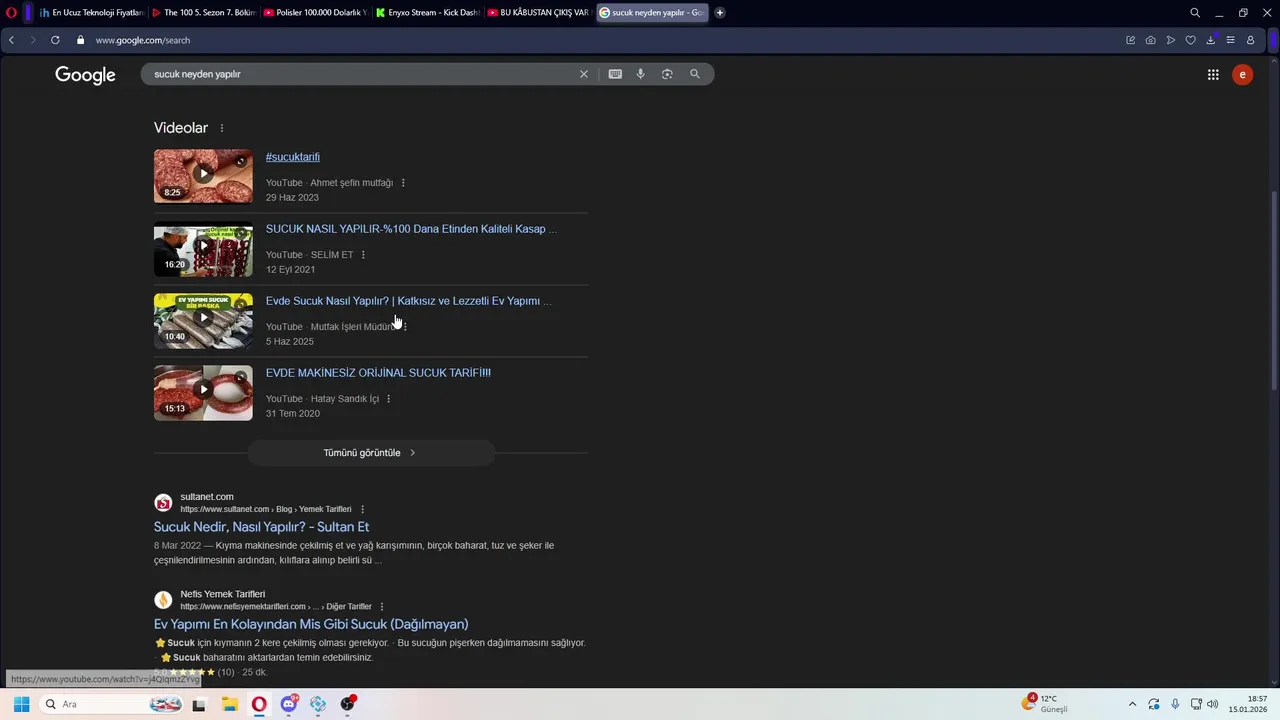Screen dimensions: 1280x720
Task: Select the 'sucuk neyden yapılır' Google tab
Action: (652, 13)
